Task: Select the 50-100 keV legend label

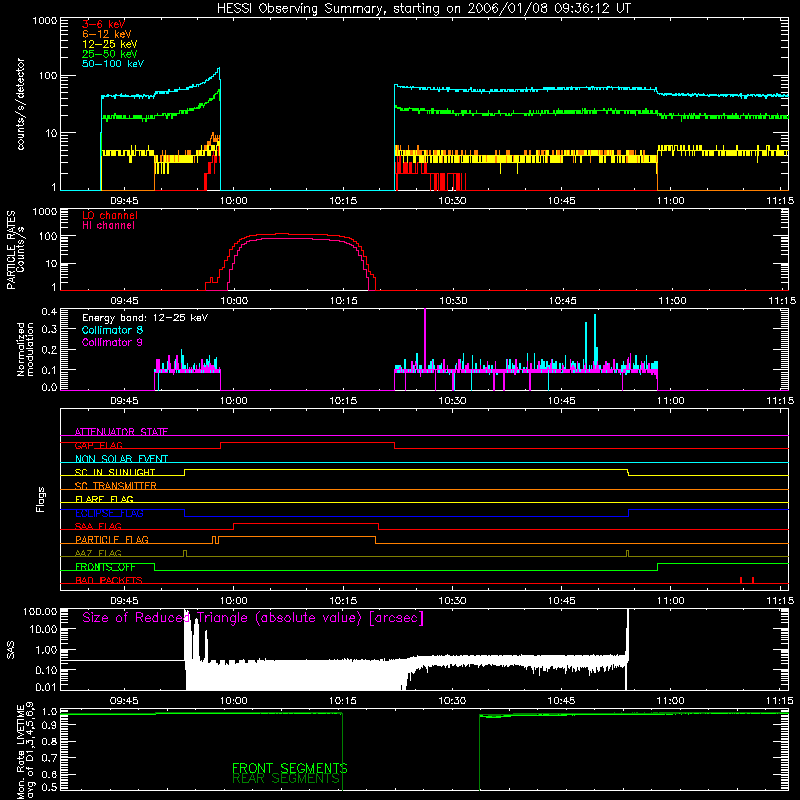Action: [113, 64]
